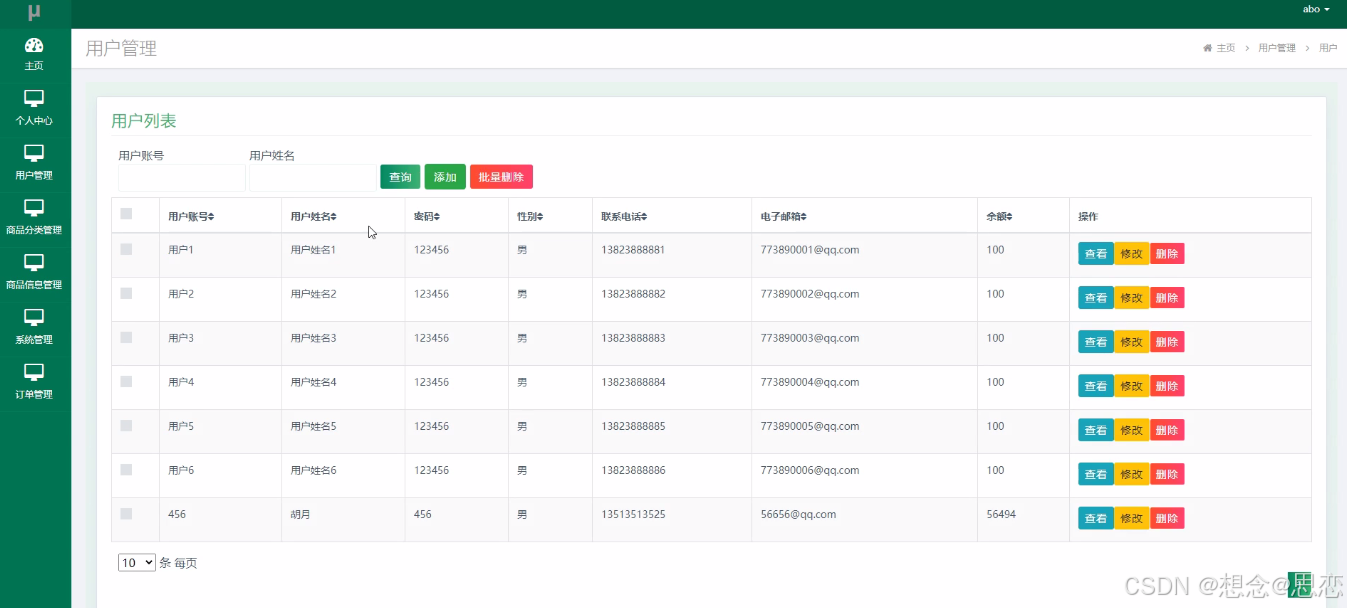Screen dimensions: 1347x608
Task: Open the abo user dropdown menu
Action: 1316,9
